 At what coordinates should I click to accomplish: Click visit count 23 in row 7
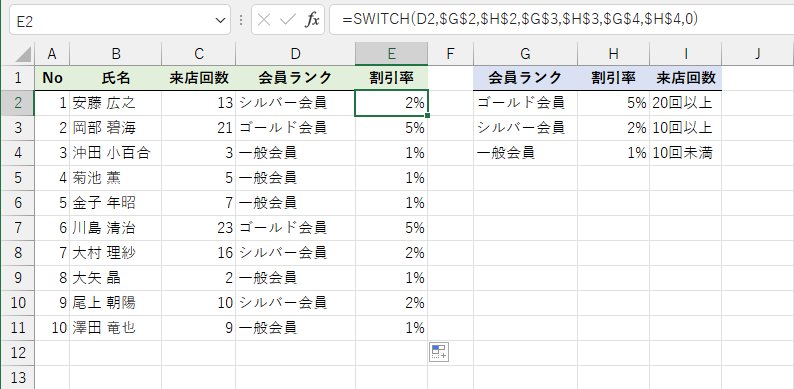click(198, 228)
